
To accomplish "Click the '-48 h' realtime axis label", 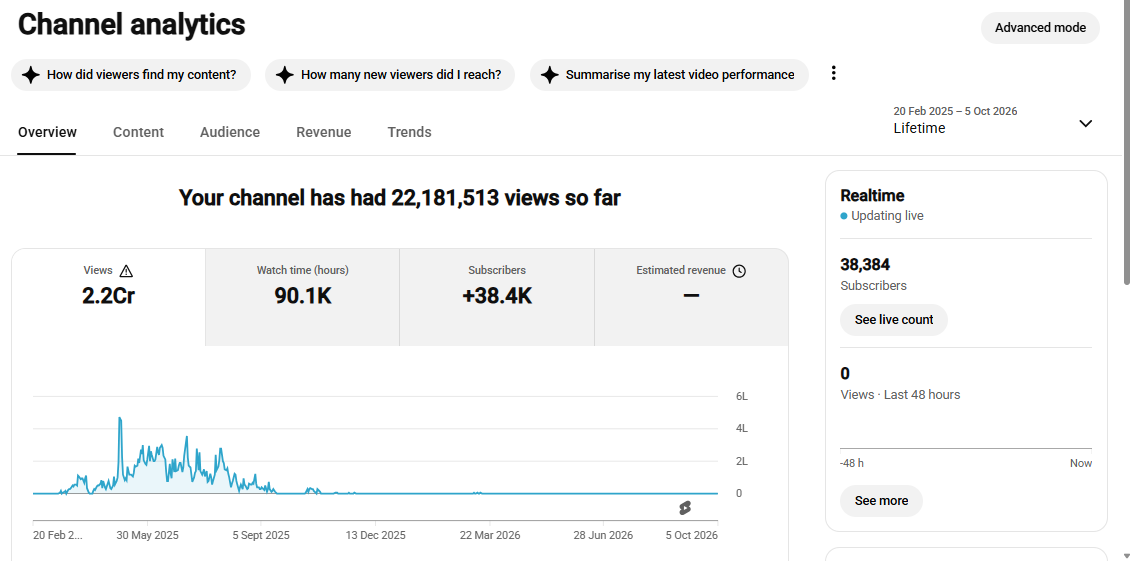I will click(x=852, y=463).
